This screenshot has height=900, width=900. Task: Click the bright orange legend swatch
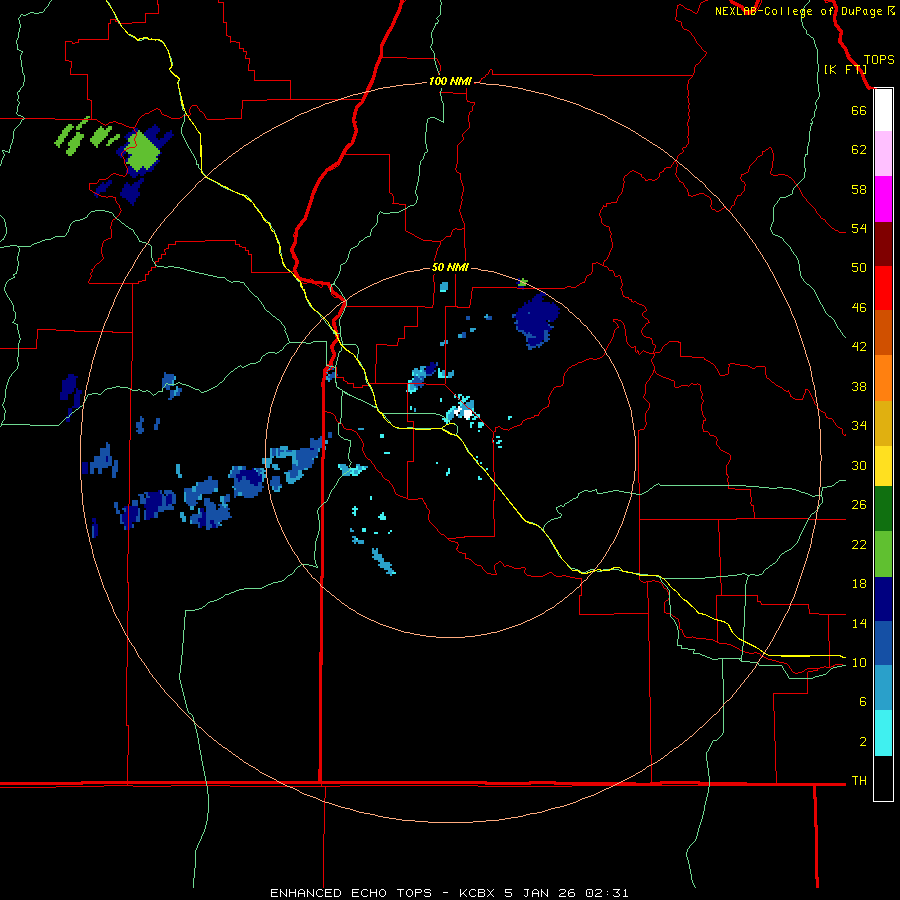883,378
